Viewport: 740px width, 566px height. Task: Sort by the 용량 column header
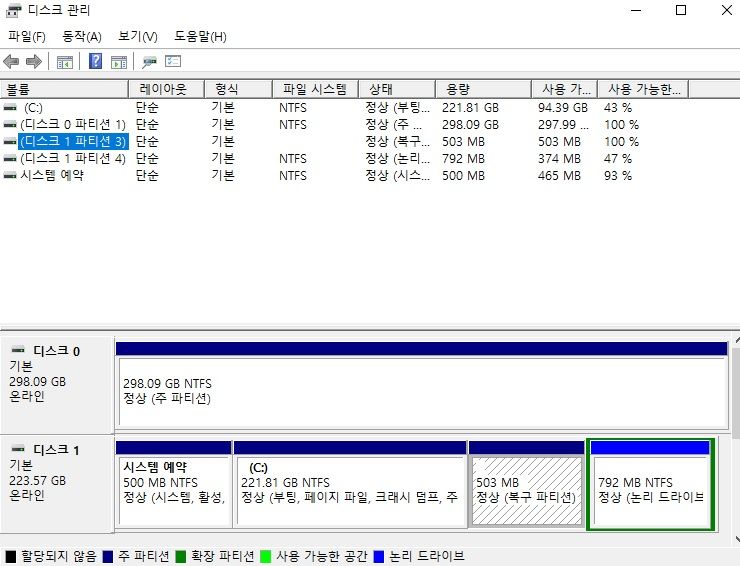click(484, 89)
